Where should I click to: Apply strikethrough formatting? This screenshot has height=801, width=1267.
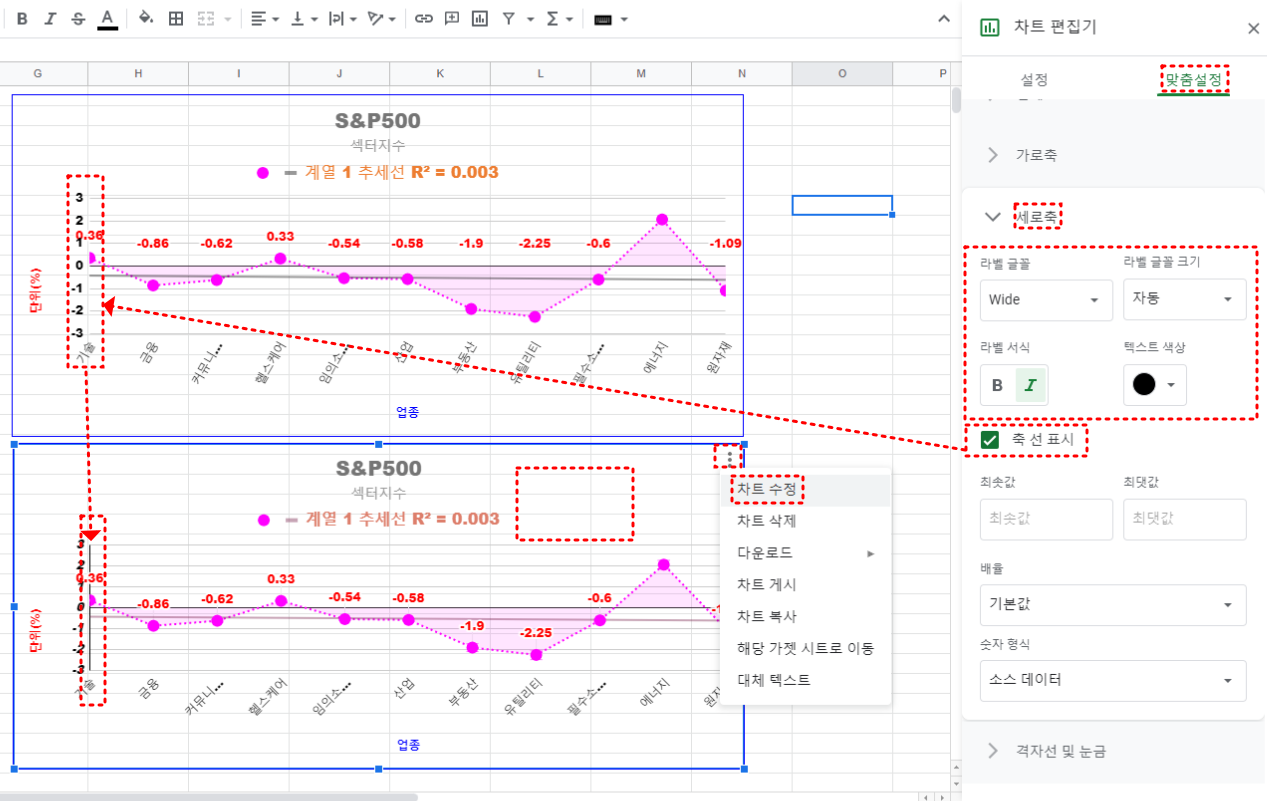click(78, 18)
